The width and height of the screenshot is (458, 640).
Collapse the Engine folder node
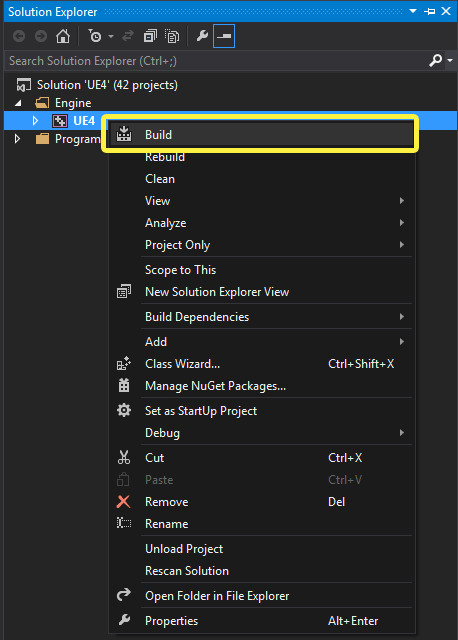[x=18, y=103]
